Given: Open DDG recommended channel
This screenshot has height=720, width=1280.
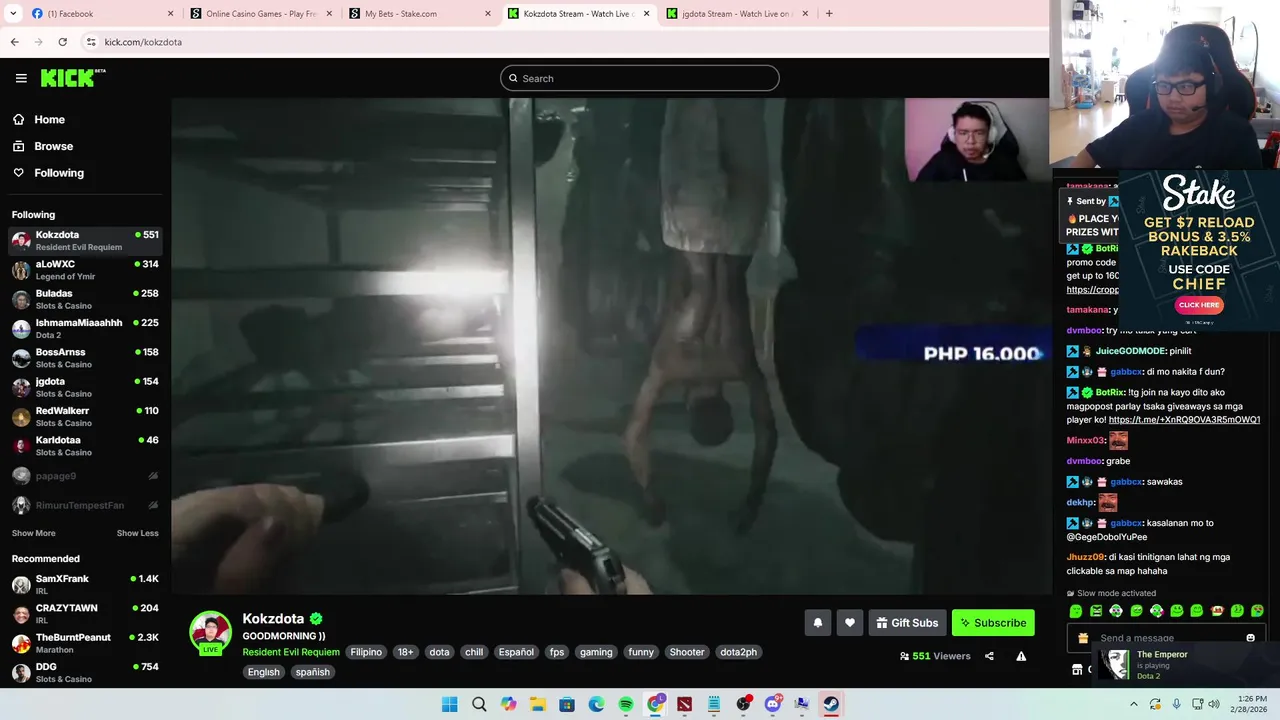Looking at the screenshot, I should pos(85,672).
